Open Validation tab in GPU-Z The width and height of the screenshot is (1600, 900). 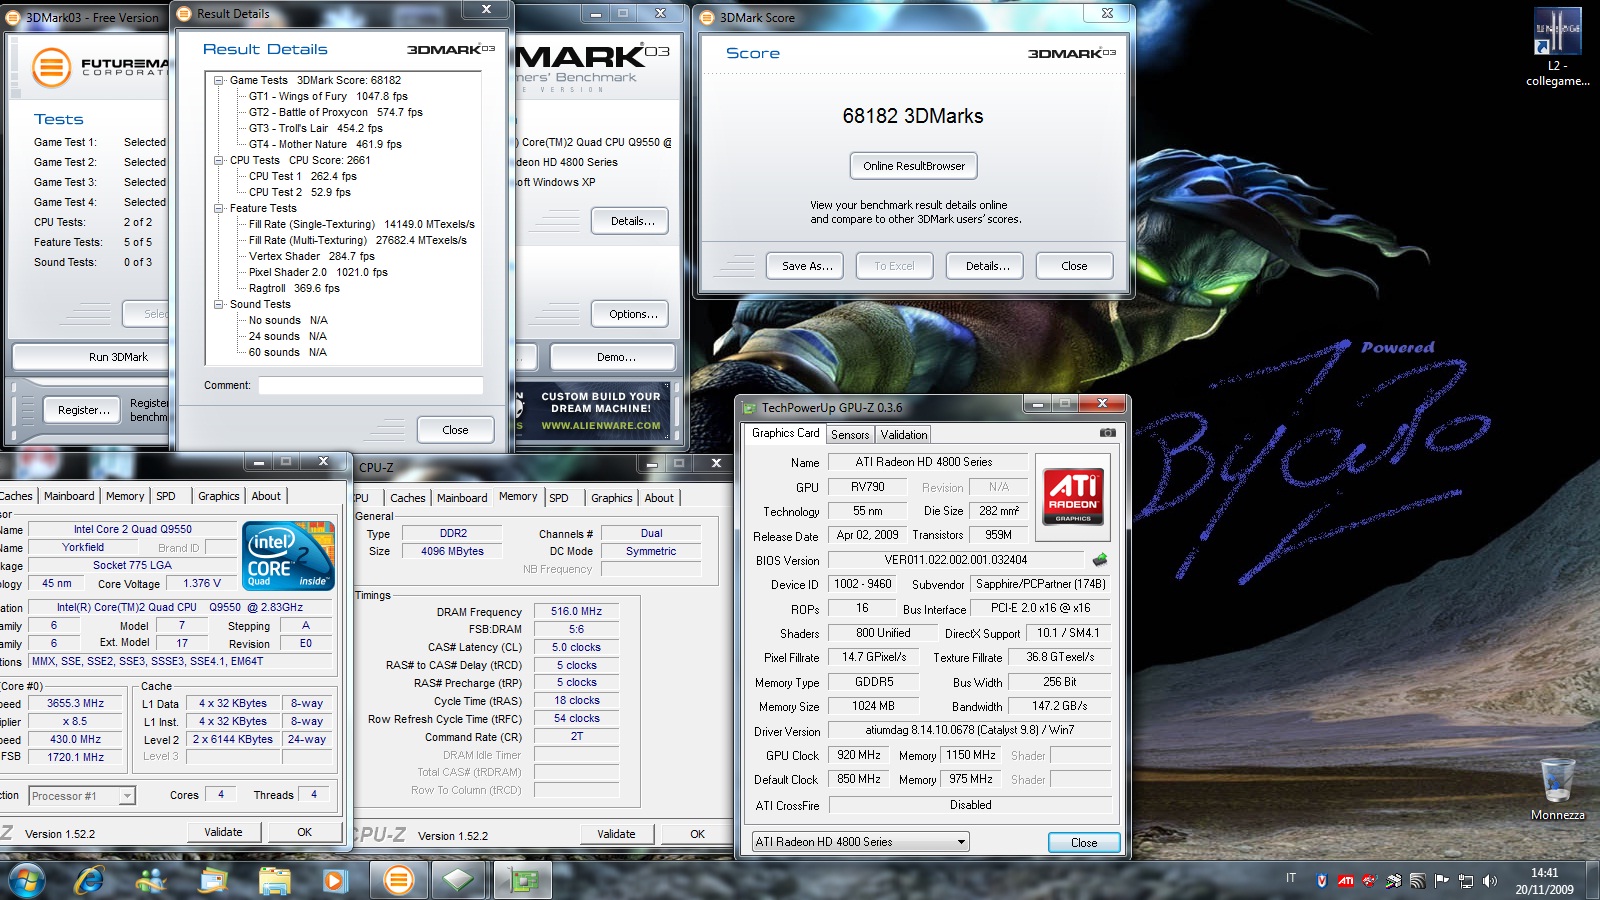(904, 435)
